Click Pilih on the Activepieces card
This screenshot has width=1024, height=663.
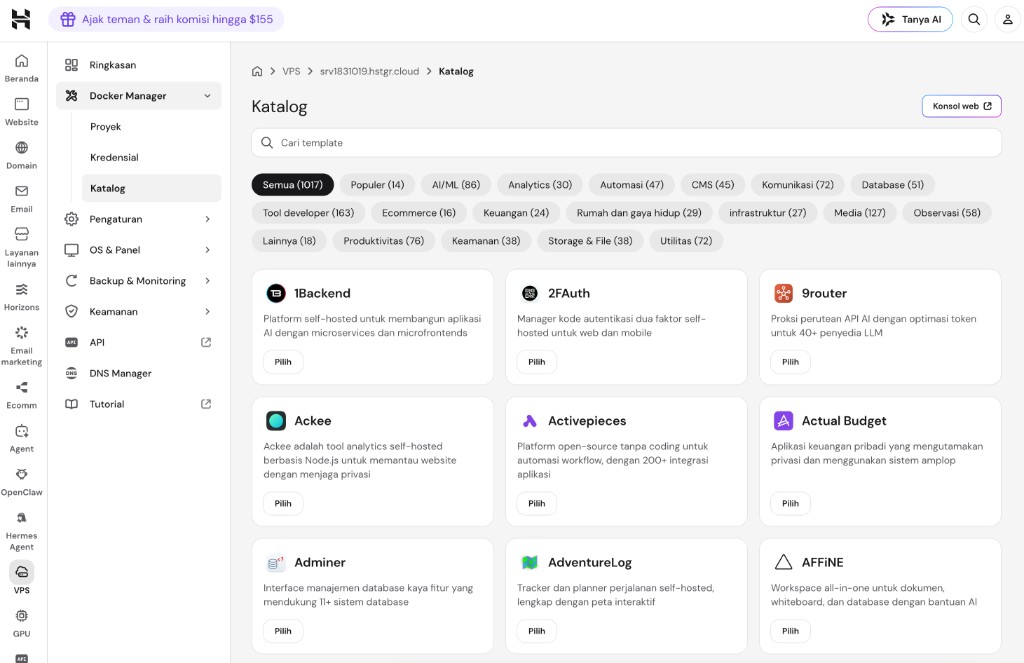tap(537, 504)
